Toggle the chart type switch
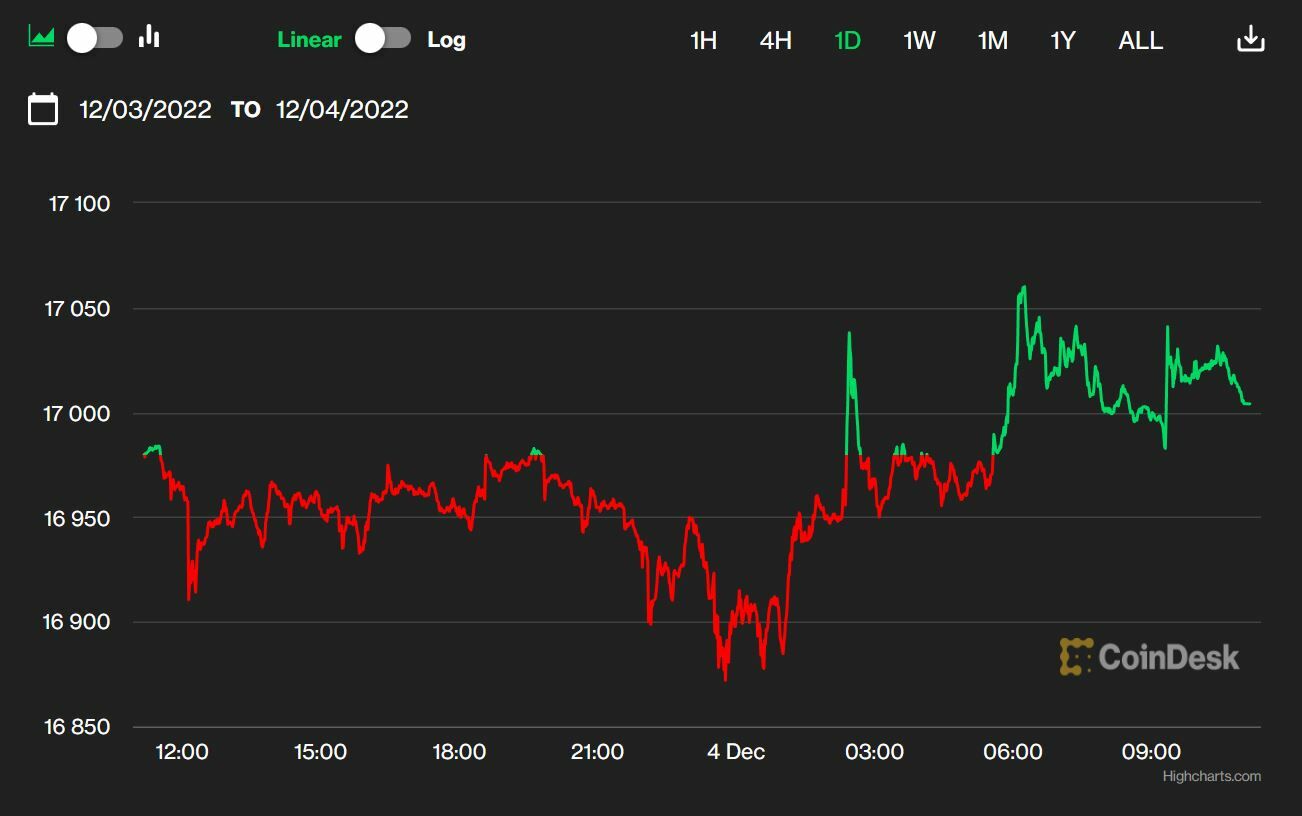 click(95, 38)
